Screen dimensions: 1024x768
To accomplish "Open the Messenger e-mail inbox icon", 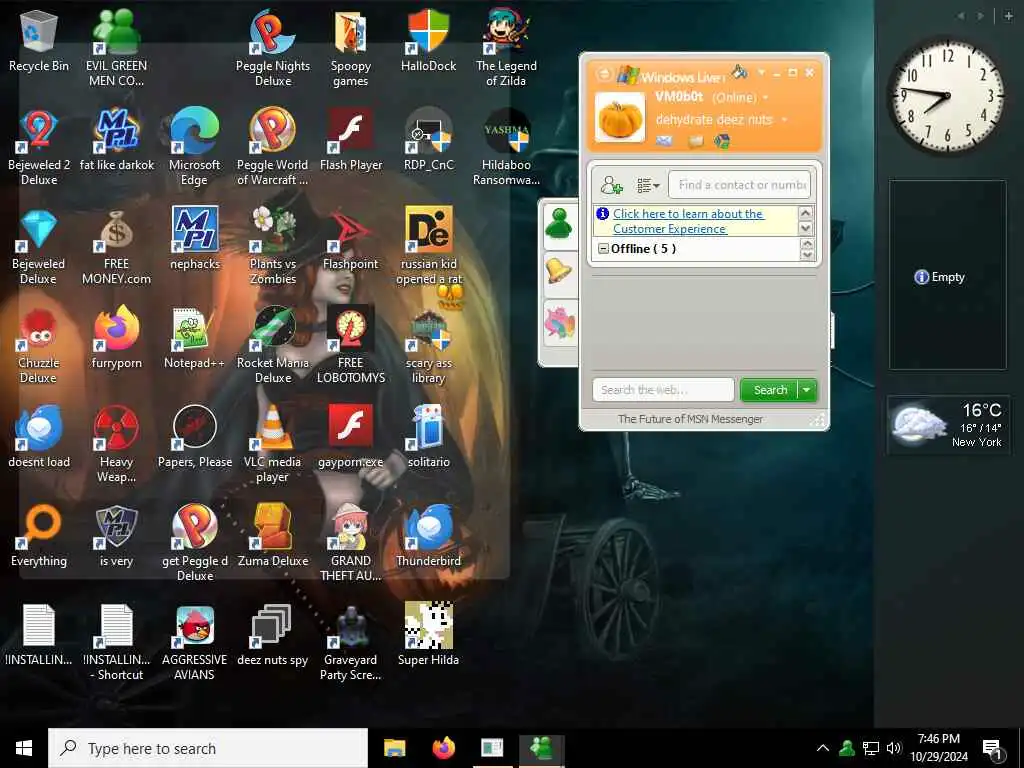I will 664,141.
